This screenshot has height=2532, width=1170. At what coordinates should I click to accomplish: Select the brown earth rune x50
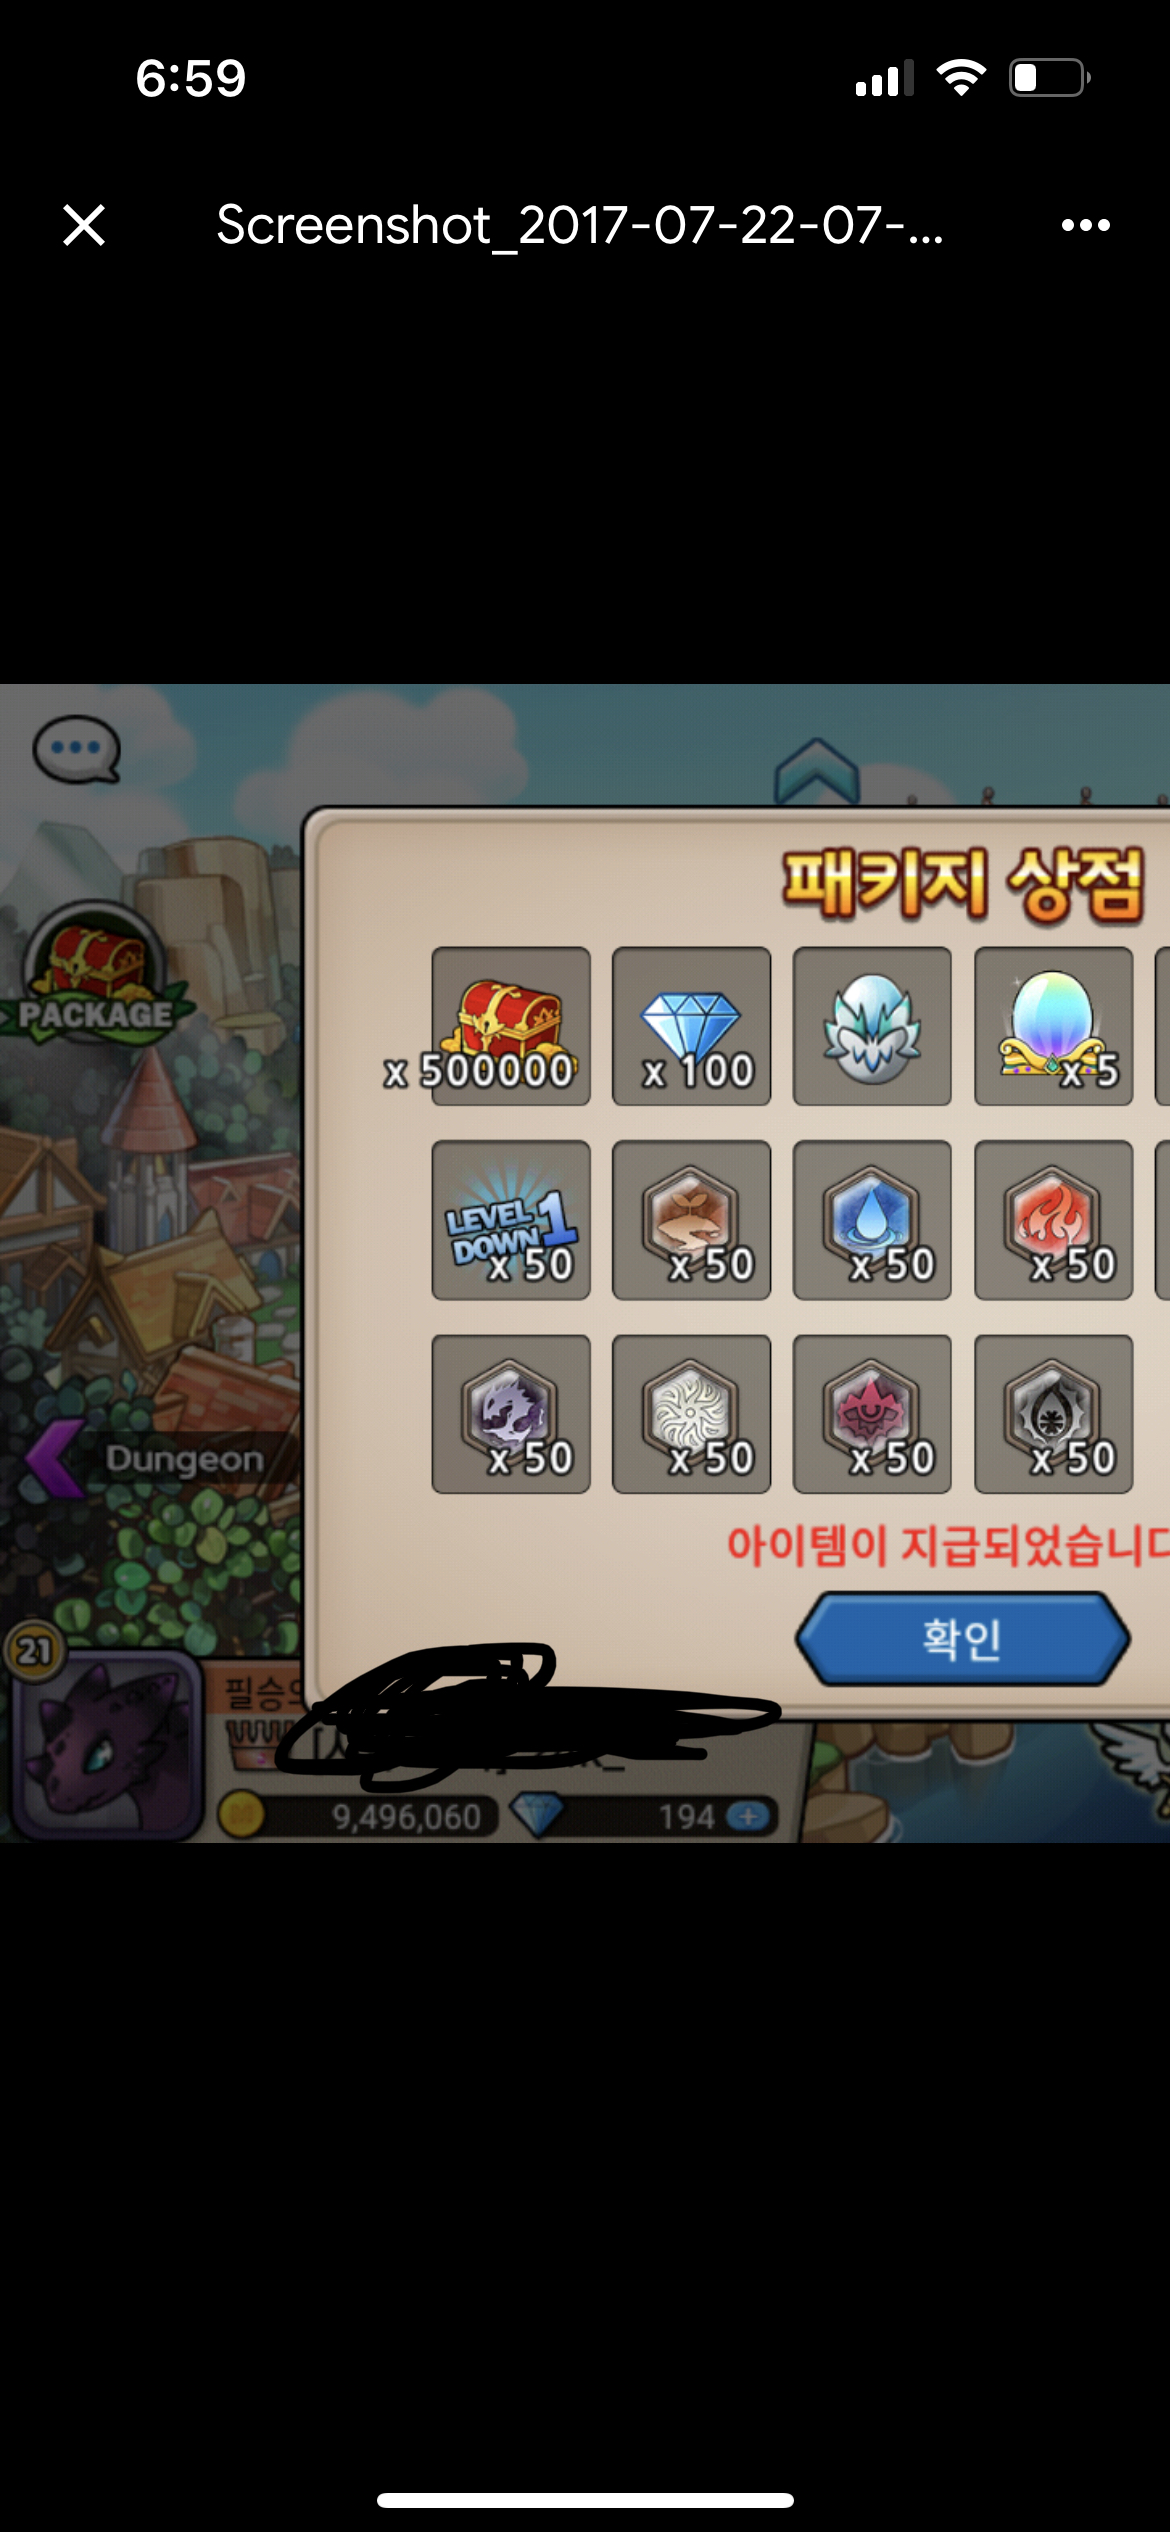point(691,1220)
